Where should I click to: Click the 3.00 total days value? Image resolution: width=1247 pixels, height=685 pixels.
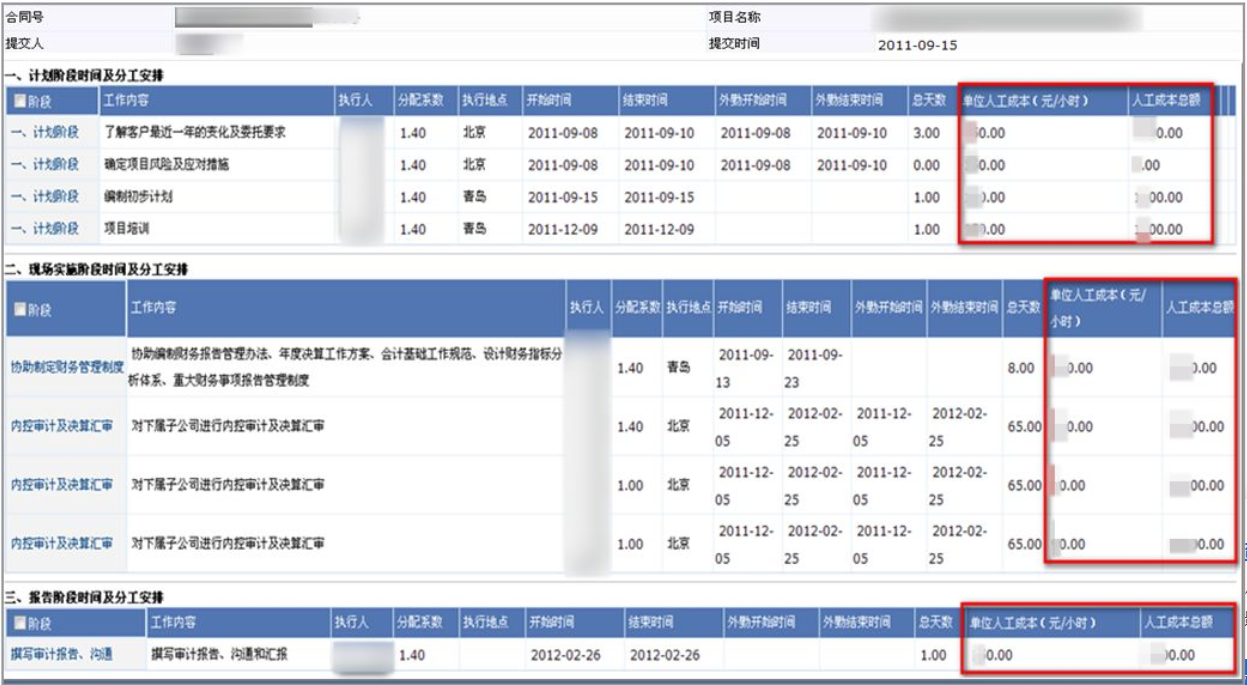[927, 133]
